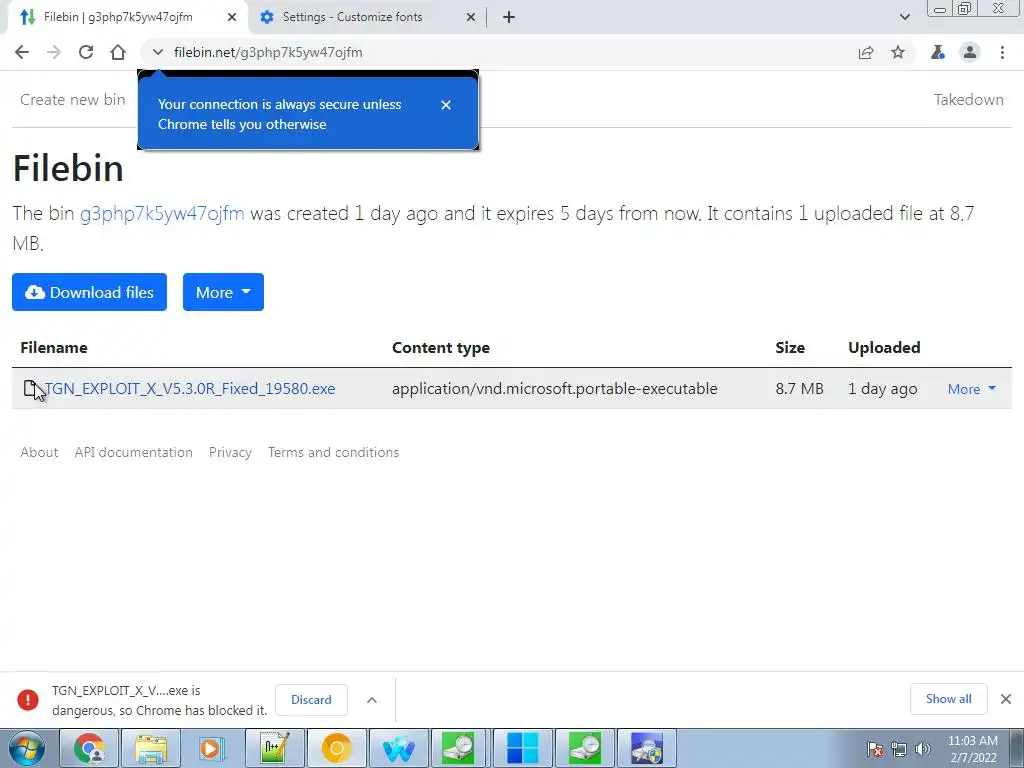This screenshot has width=1024, height=768.
Task: Expand the blue More dropdown button
Action: (x=223, y=292)
